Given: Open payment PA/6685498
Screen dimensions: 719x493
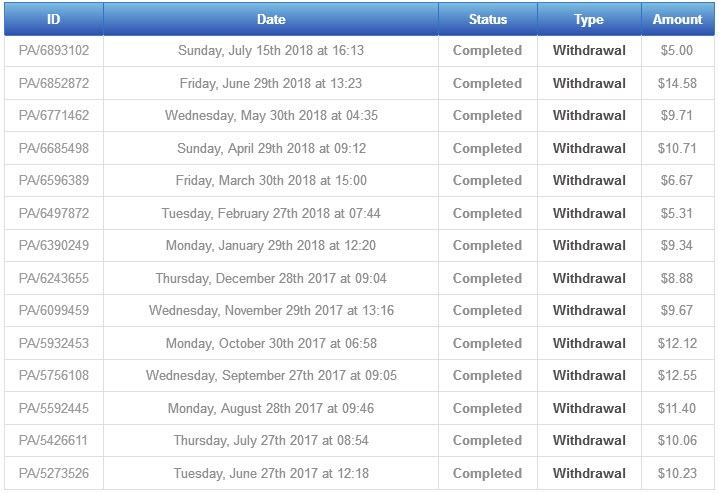Looking at the screenshot, I should click(54, 148).
